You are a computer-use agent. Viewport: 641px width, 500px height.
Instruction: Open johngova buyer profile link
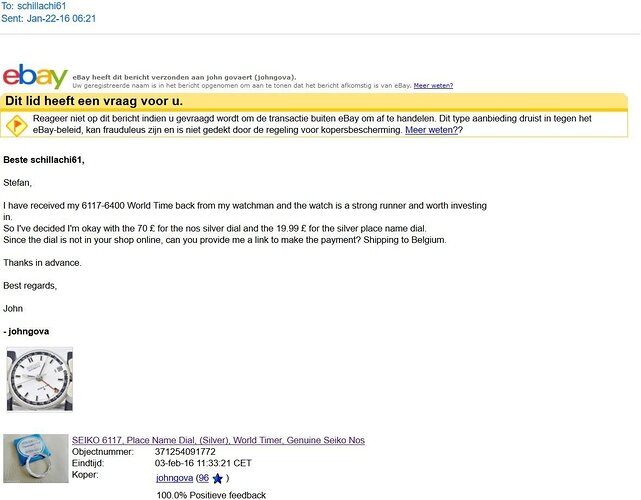pyautogui.click(x=175, y=478)
